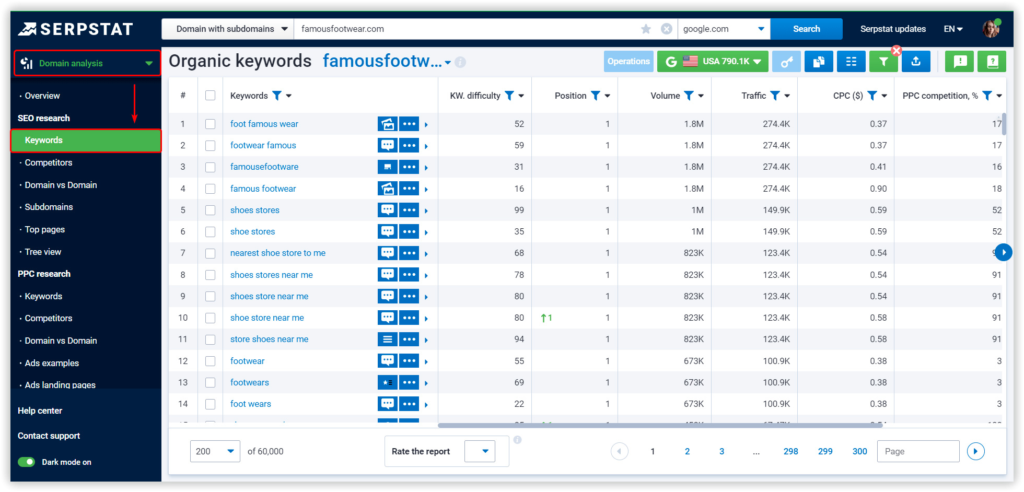
Task: Click the export upload icon button
Action: point(916,61)
